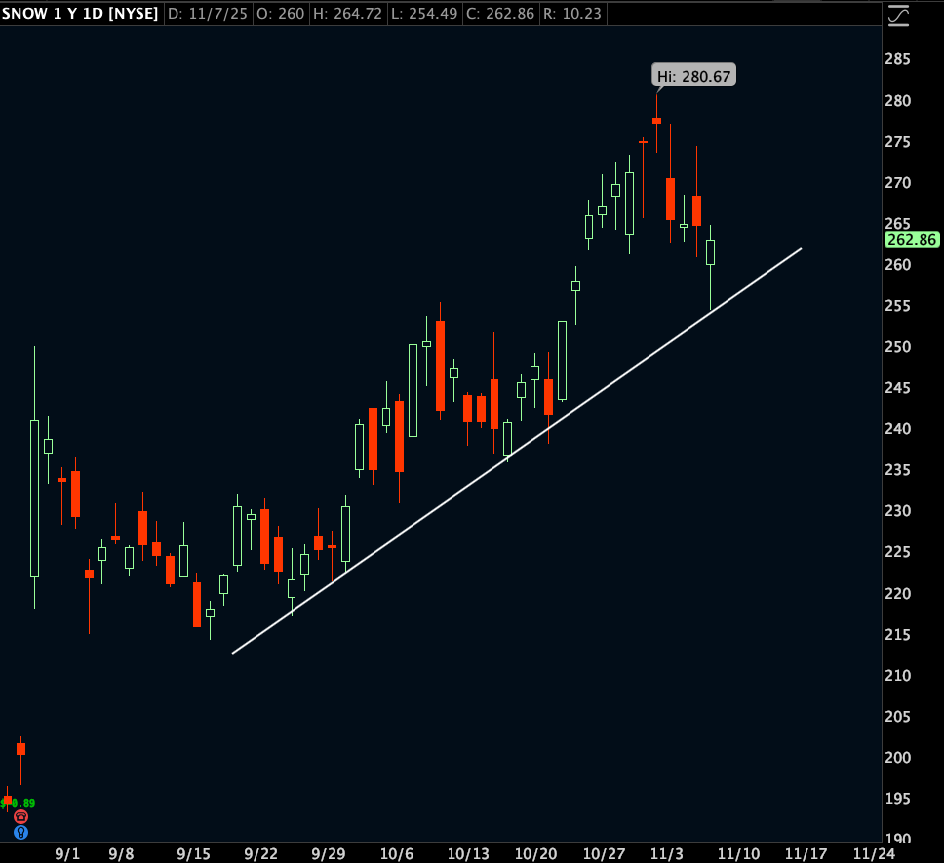Click the 9/1 date on time axis
Viewport: 944px width, 863px height.
tap(67, 853)
